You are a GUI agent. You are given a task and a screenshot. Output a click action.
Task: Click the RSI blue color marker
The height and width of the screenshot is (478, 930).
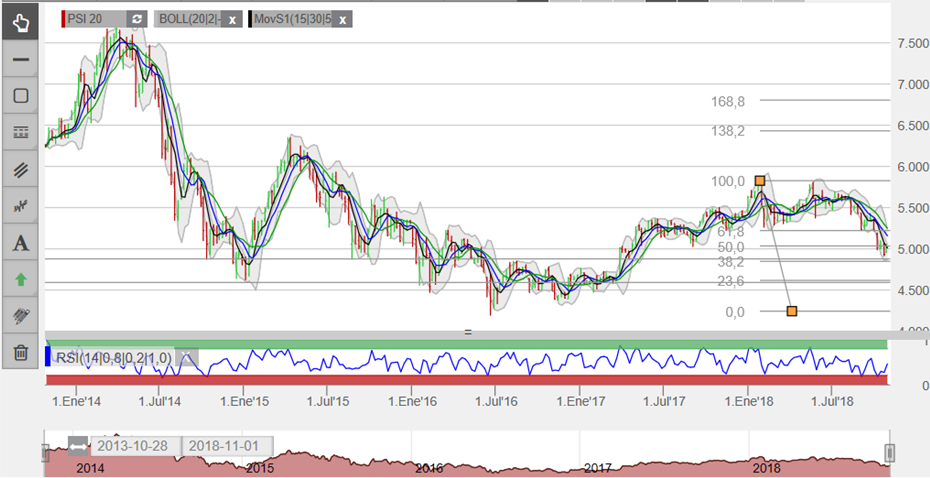click(x=48, y=356)
